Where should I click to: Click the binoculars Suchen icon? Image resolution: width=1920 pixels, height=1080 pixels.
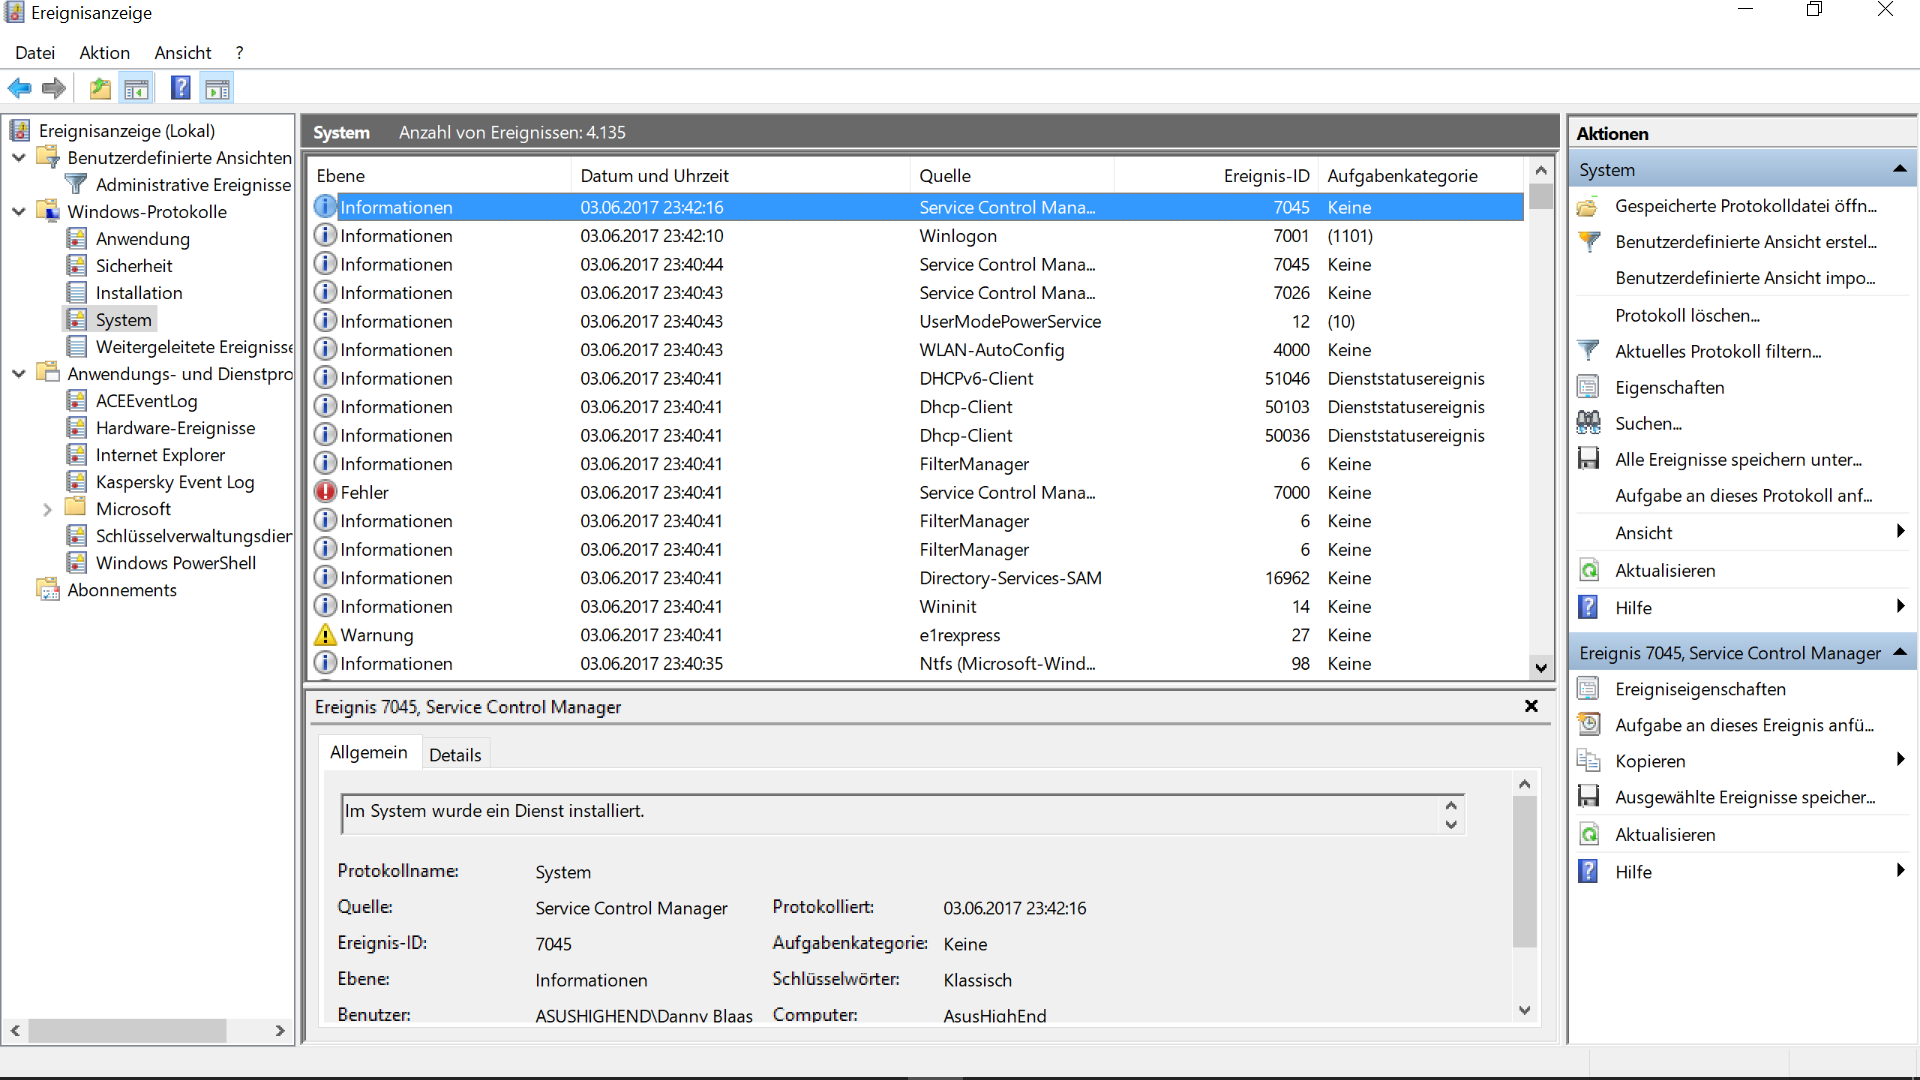tap(1588, 423)
